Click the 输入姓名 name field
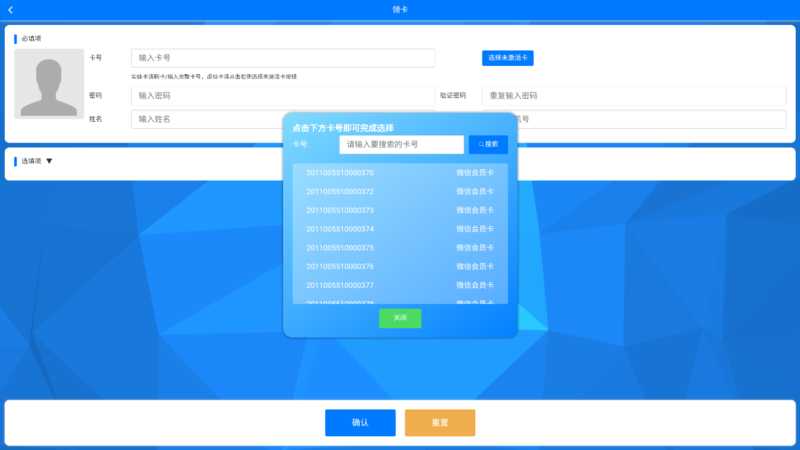Screen dimensions: 800x450 point(205,119)
